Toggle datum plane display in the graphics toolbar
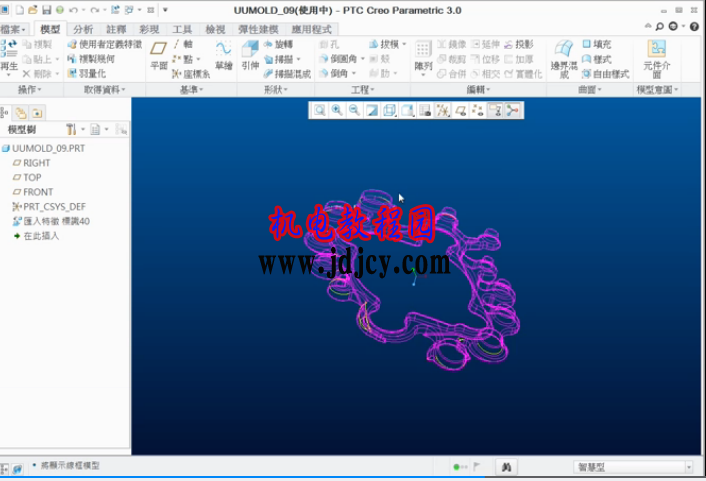The width and height of the screenshot is (706, 481). pos(460,110)
